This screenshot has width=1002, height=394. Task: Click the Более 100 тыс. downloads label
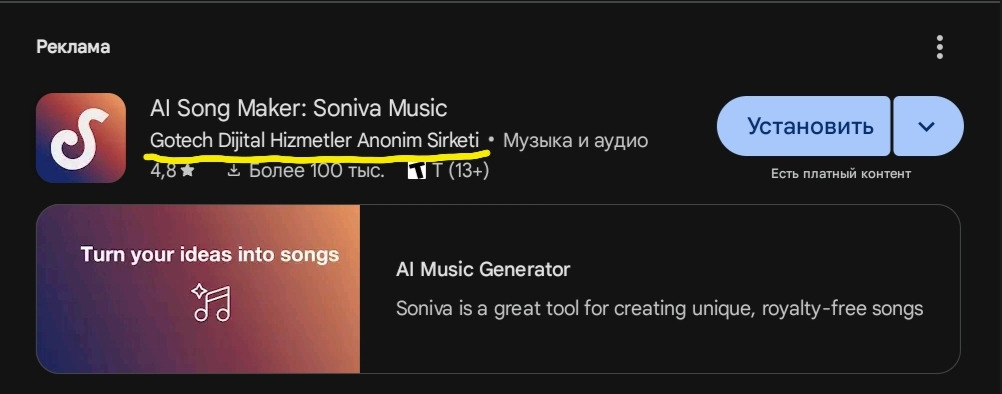point(316,171)
